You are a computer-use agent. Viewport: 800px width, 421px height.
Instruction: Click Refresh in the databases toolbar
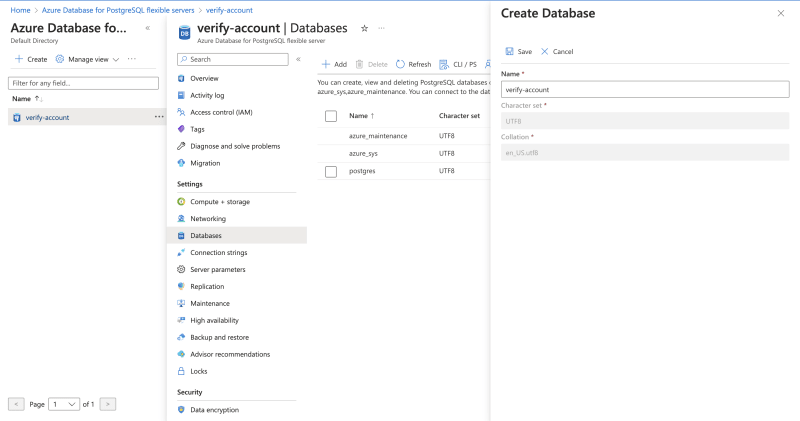pos(414,64)
